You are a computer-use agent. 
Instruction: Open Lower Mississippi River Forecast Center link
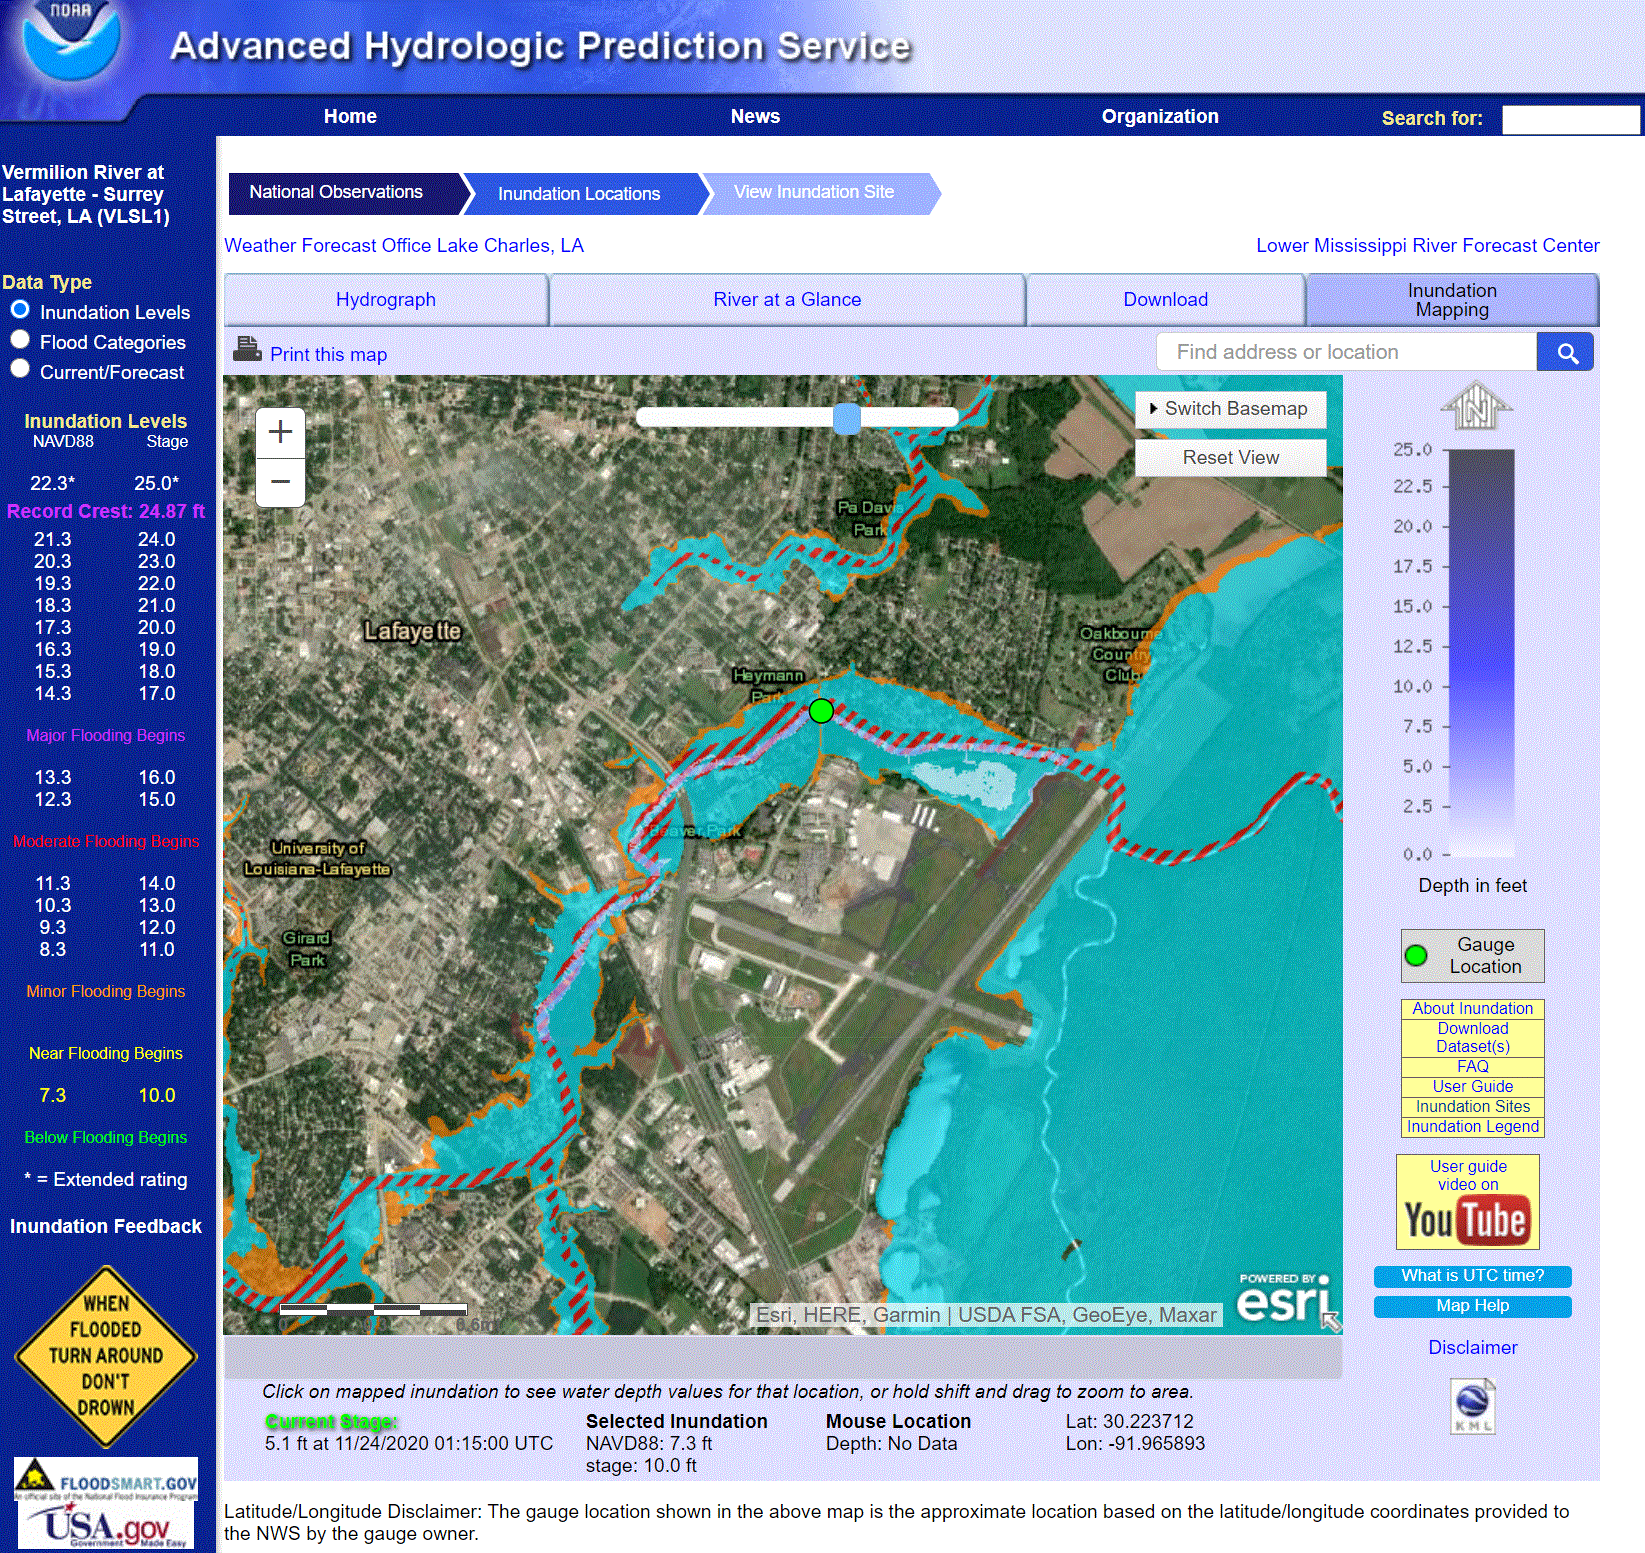[1428, 246]
